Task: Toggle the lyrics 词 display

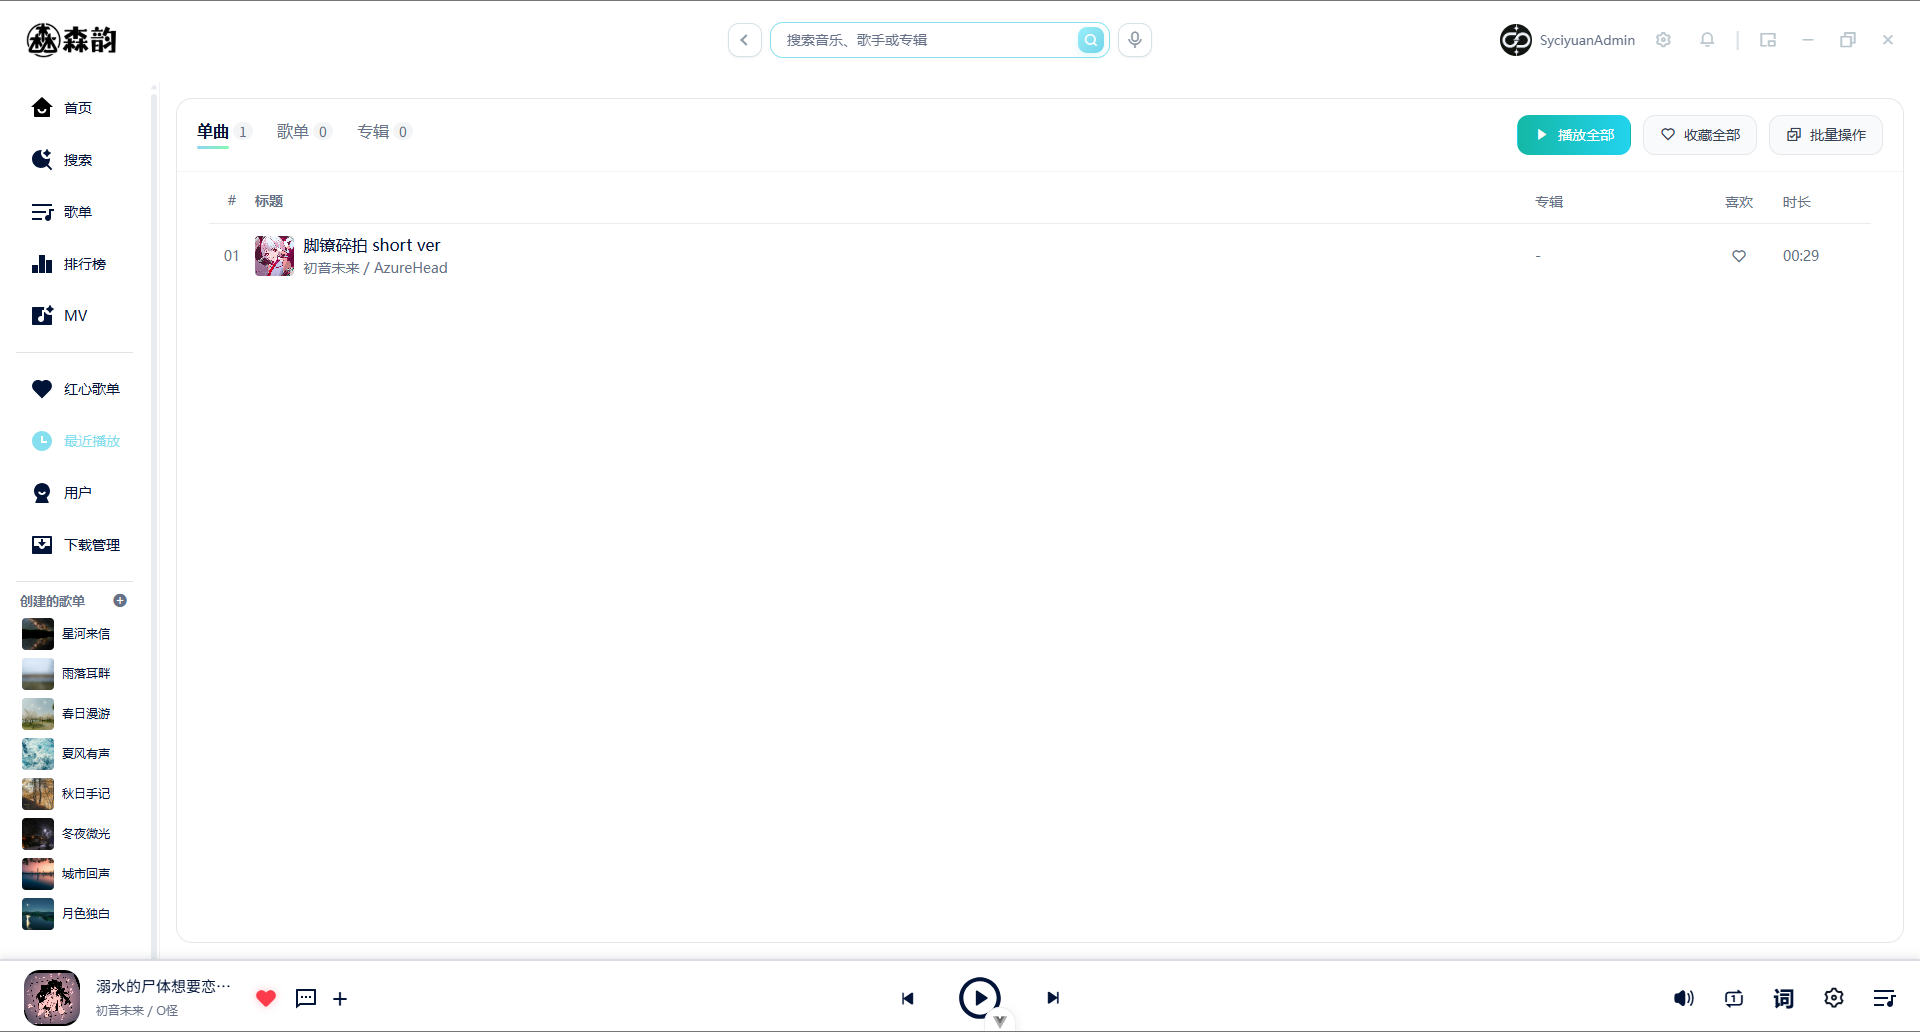Action: coord(1784,998)
